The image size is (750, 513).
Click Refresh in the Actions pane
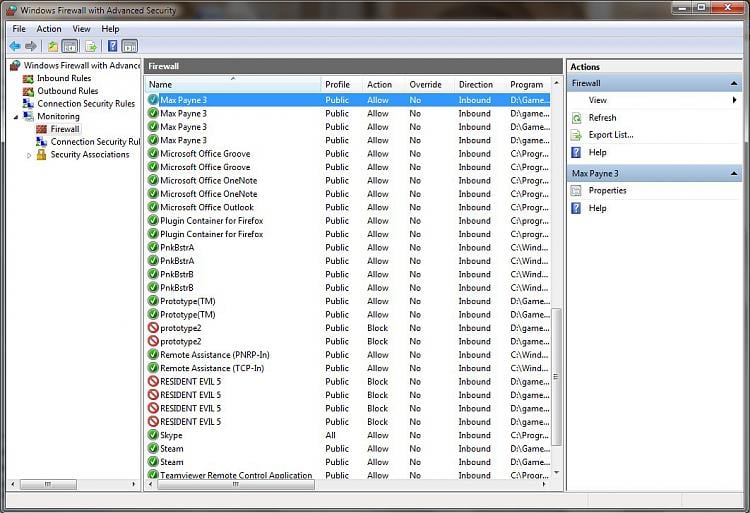tap(602, 118)
